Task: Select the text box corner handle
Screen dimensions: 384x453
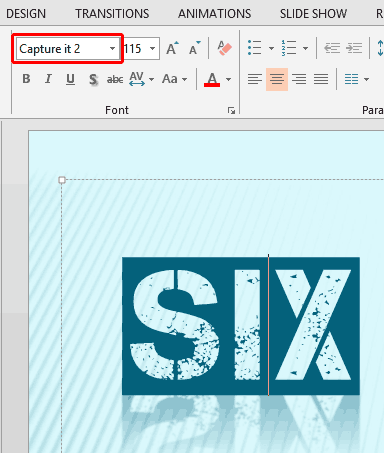Action: click(62, 180)
